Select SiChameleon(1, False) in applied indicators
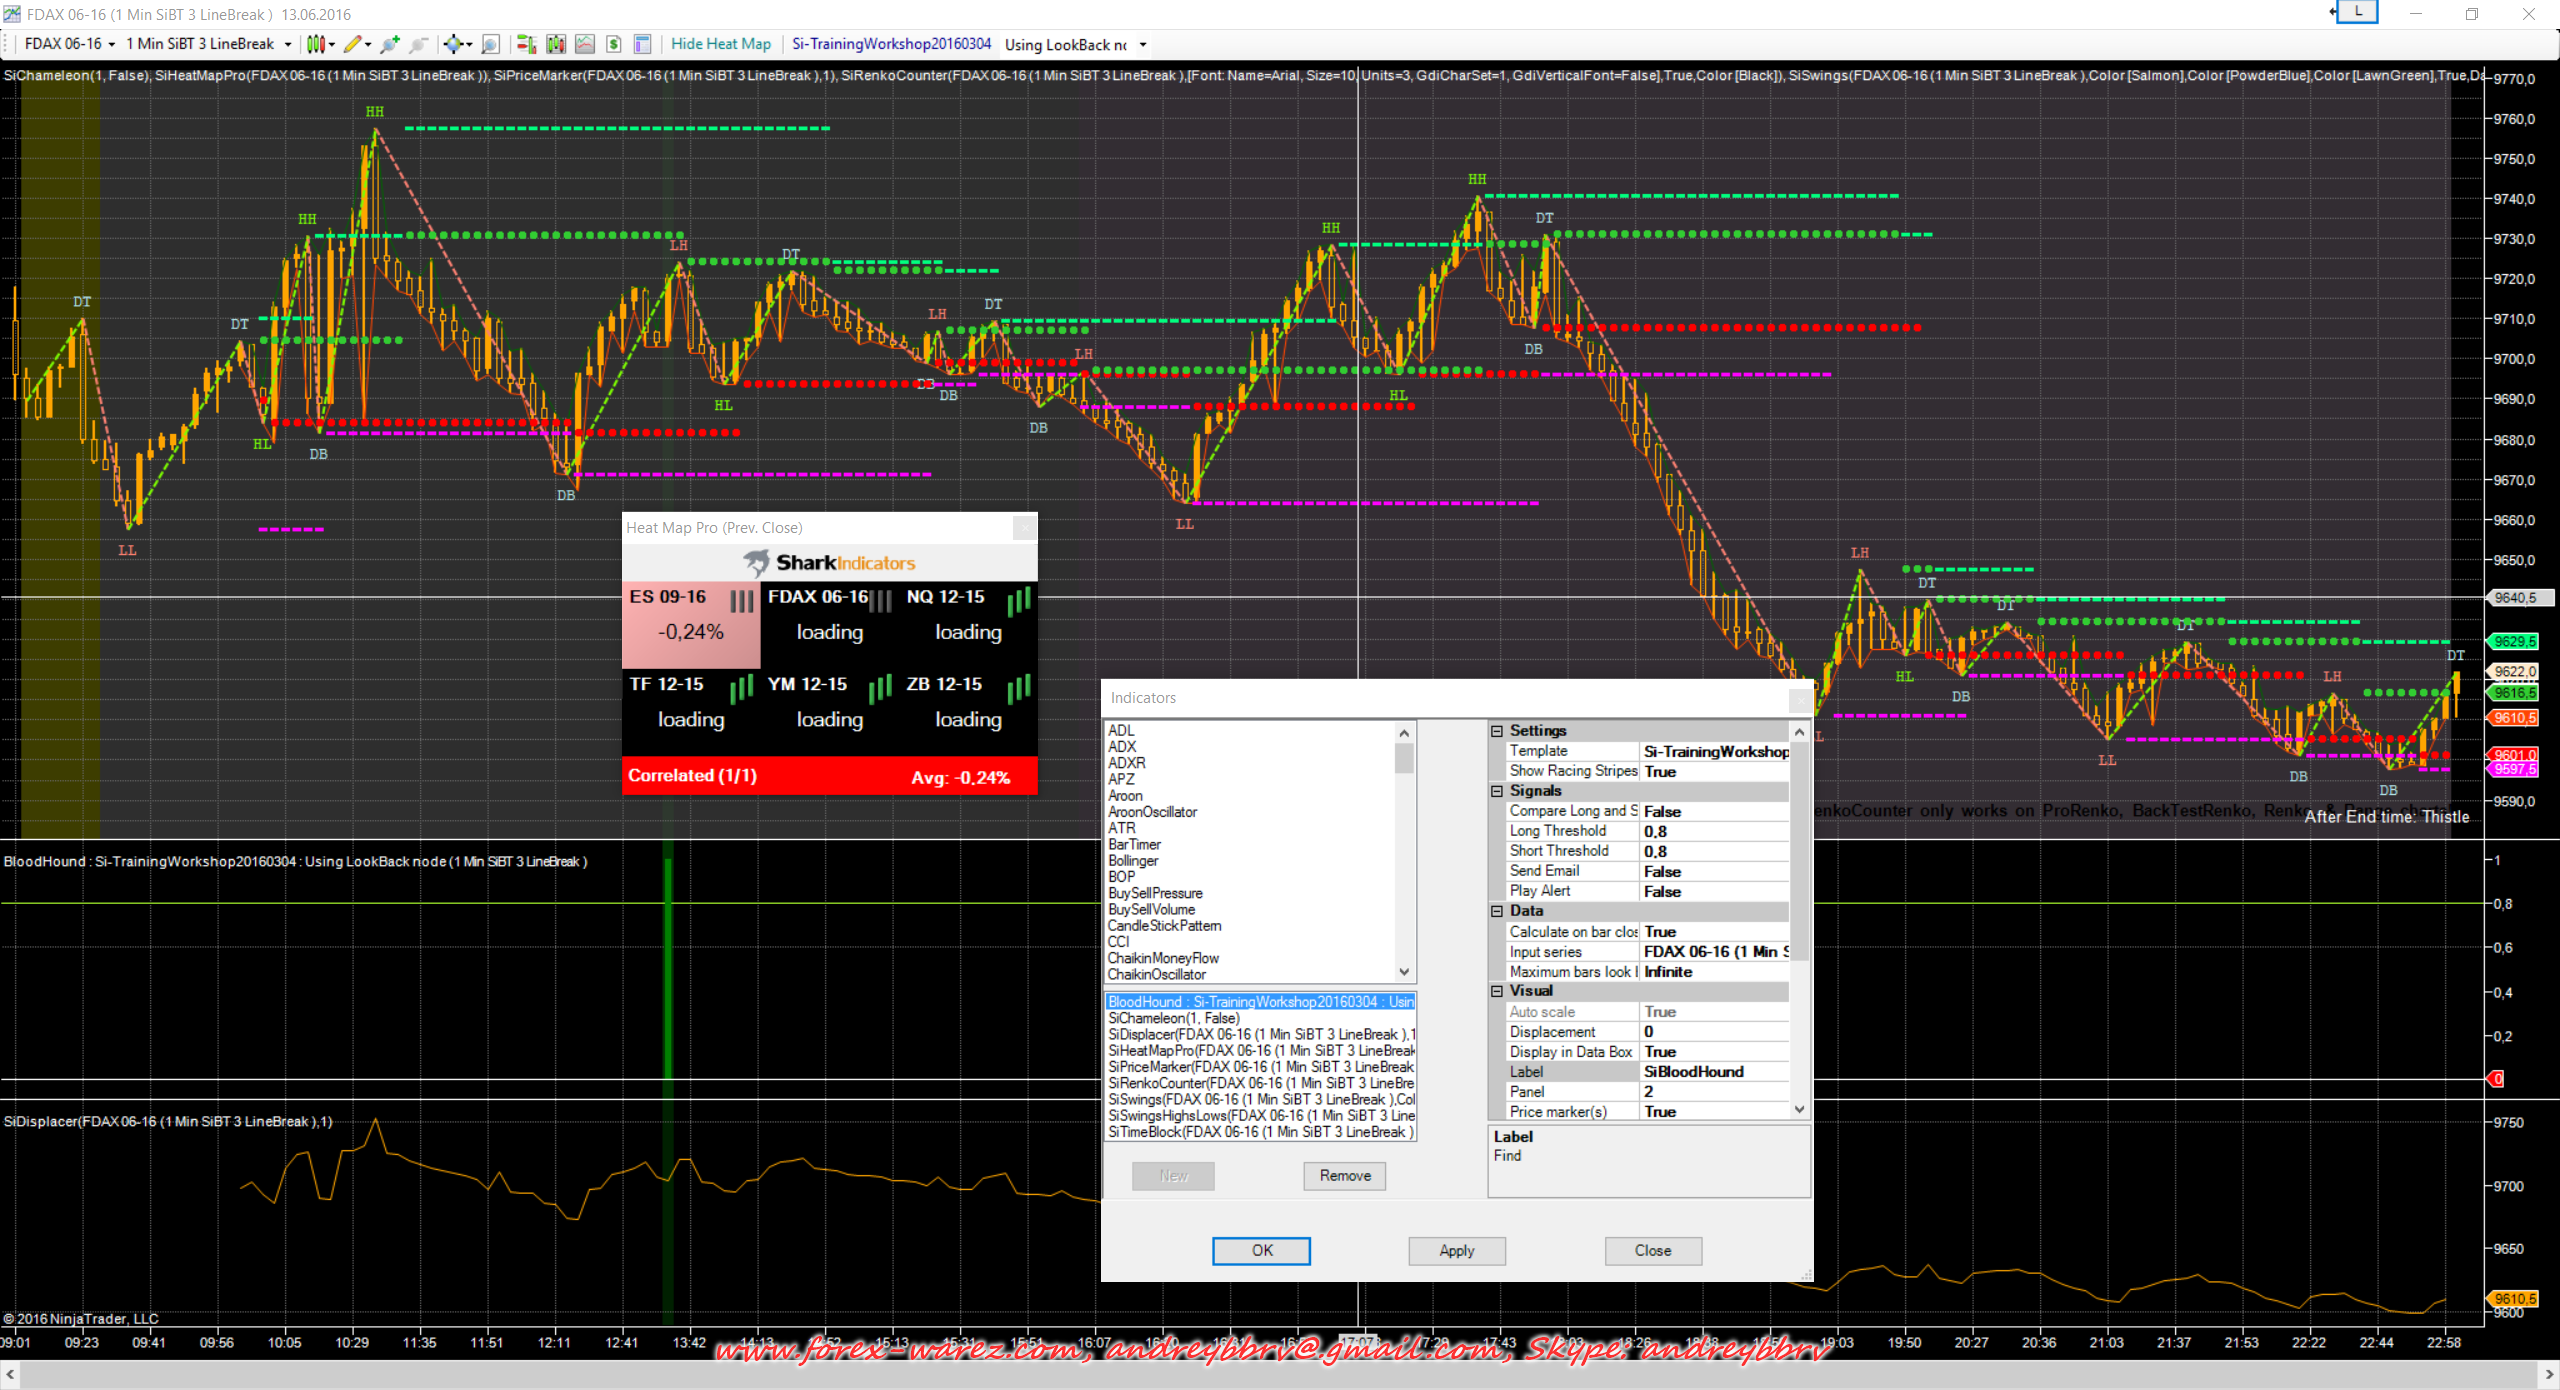The height and width of the screenshot is (1390, 2560). coord(1173,1018)
